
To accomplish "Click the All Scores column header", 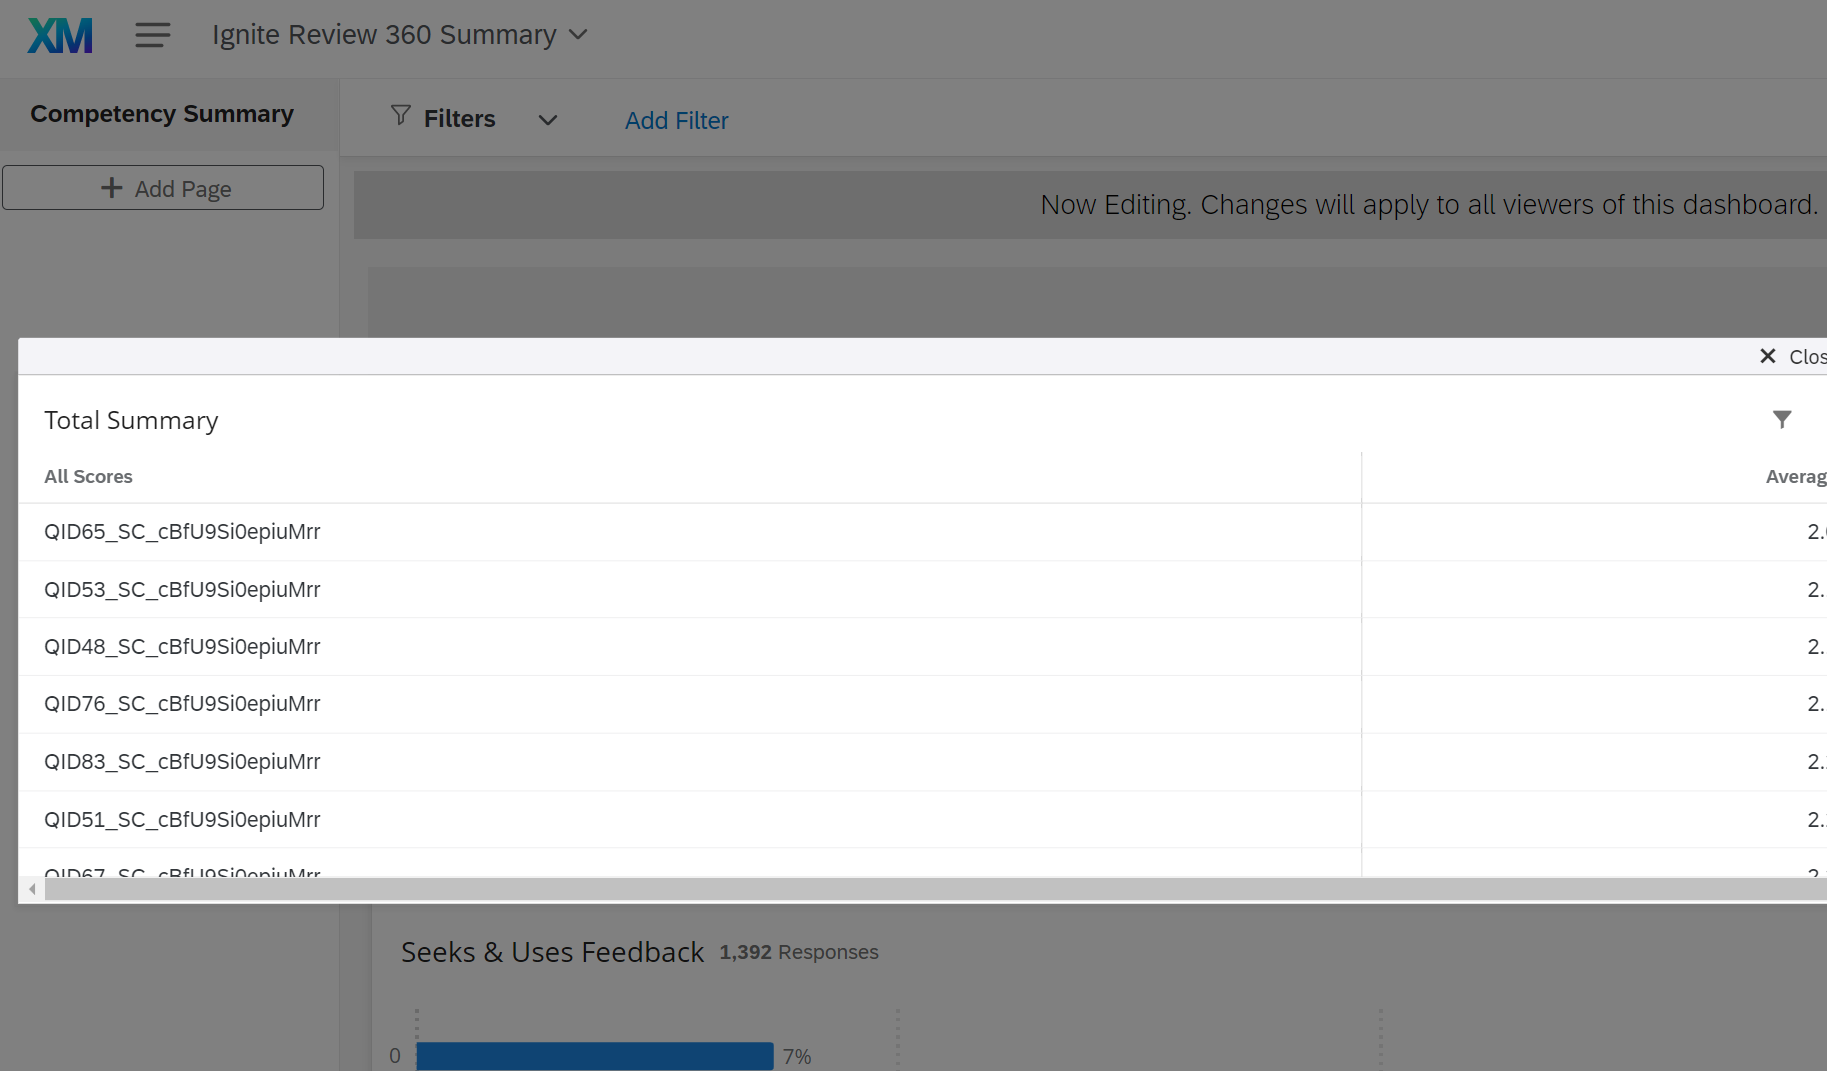I will pos(88,477).
